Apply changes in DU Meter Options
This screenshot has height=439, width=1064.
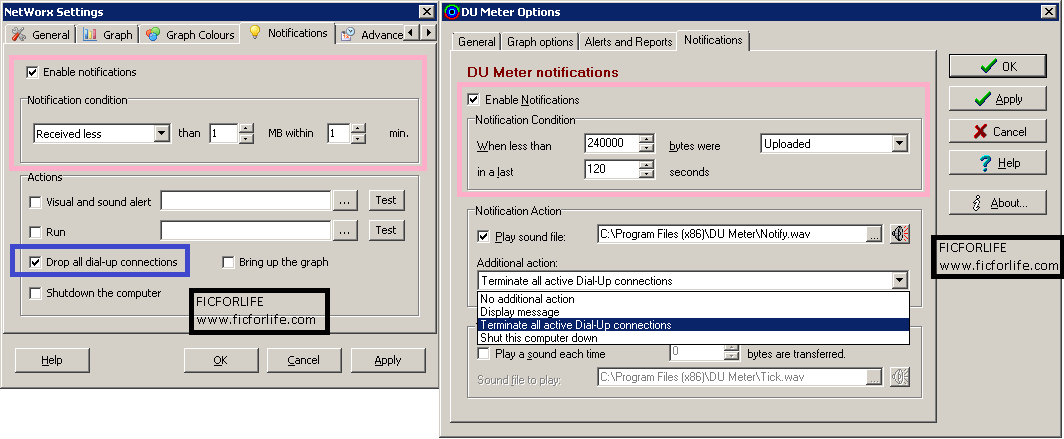click(x=998, y=99)
